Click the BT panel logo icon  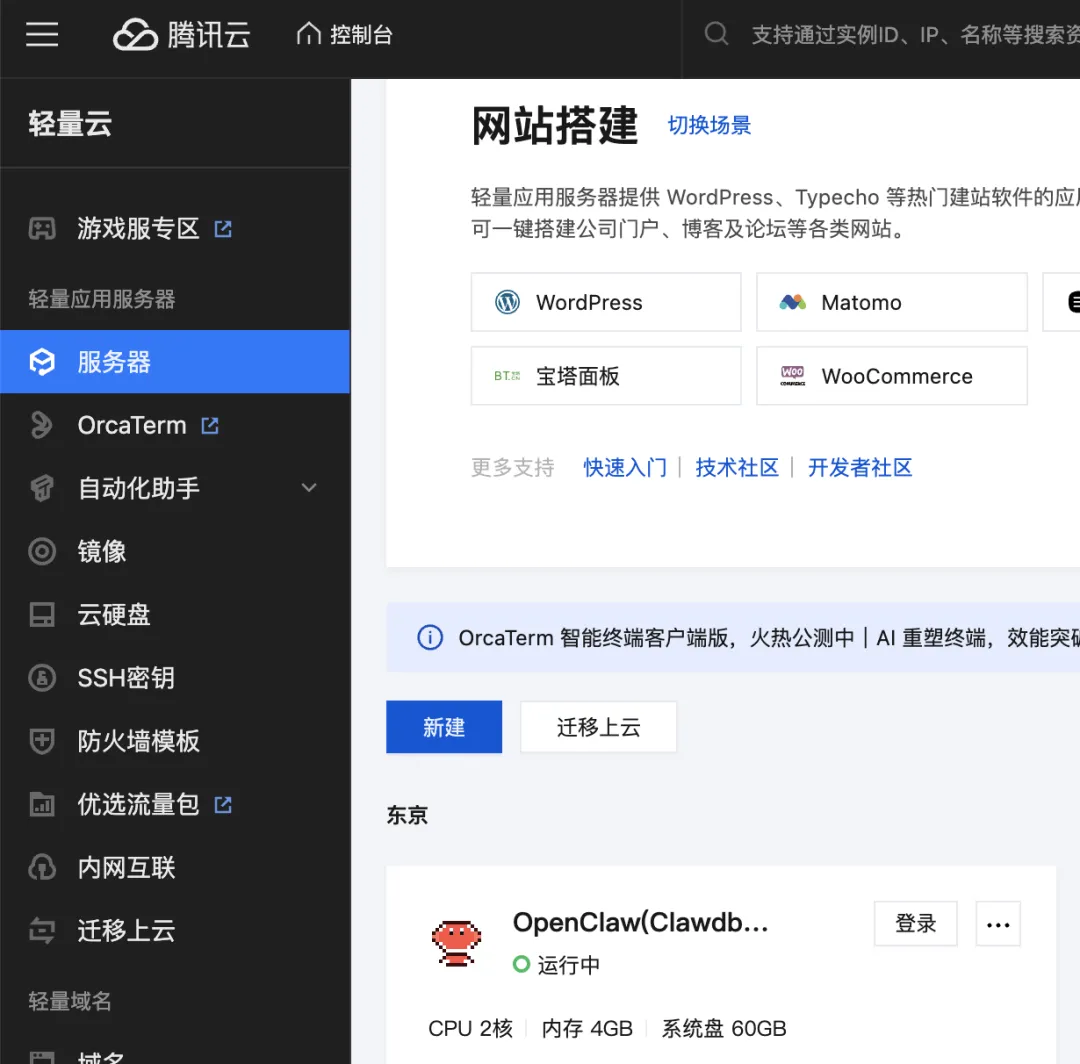(x=507, y=376)
